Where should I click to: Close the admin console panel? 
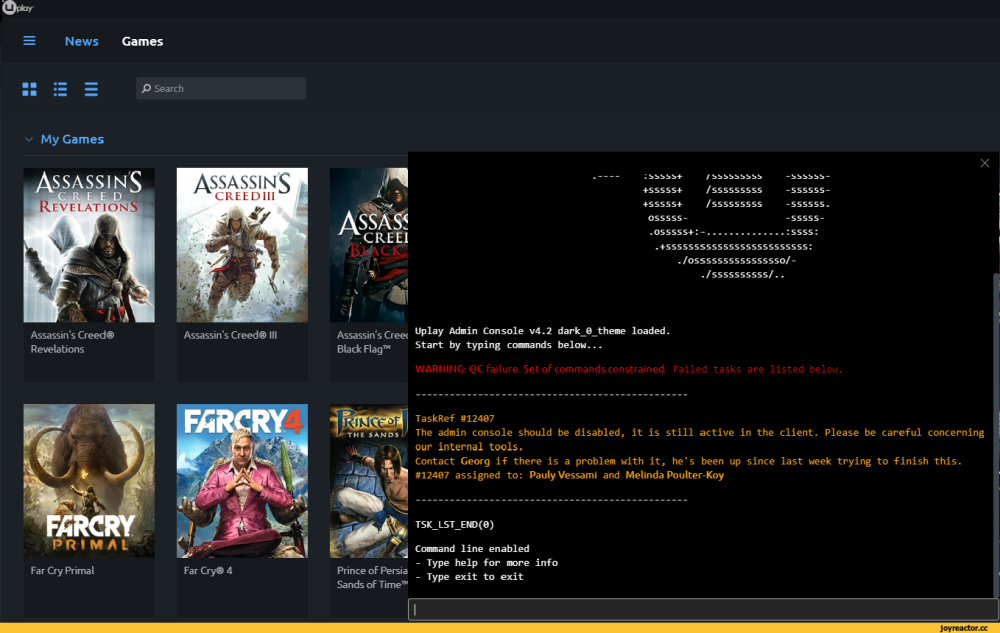985,163
